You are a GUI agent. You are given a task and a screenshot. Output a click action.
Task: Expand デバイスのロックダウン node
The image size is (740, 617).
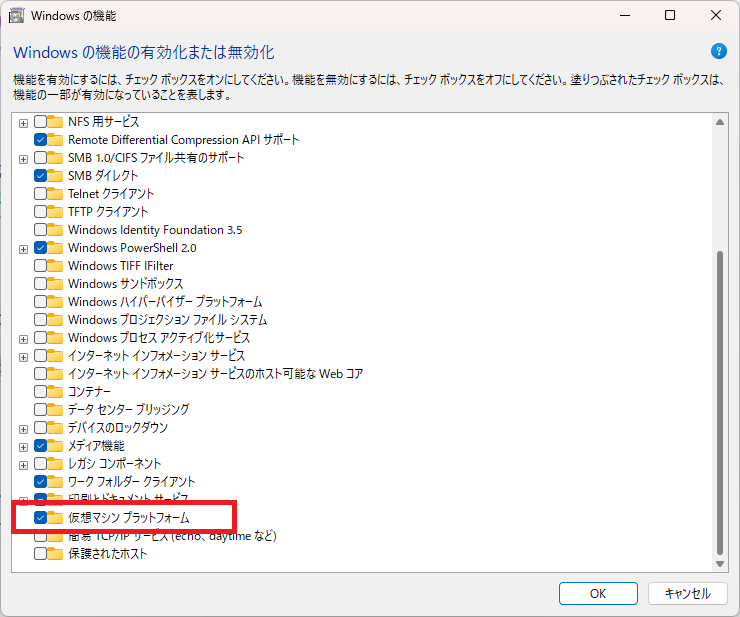[23, 429]
